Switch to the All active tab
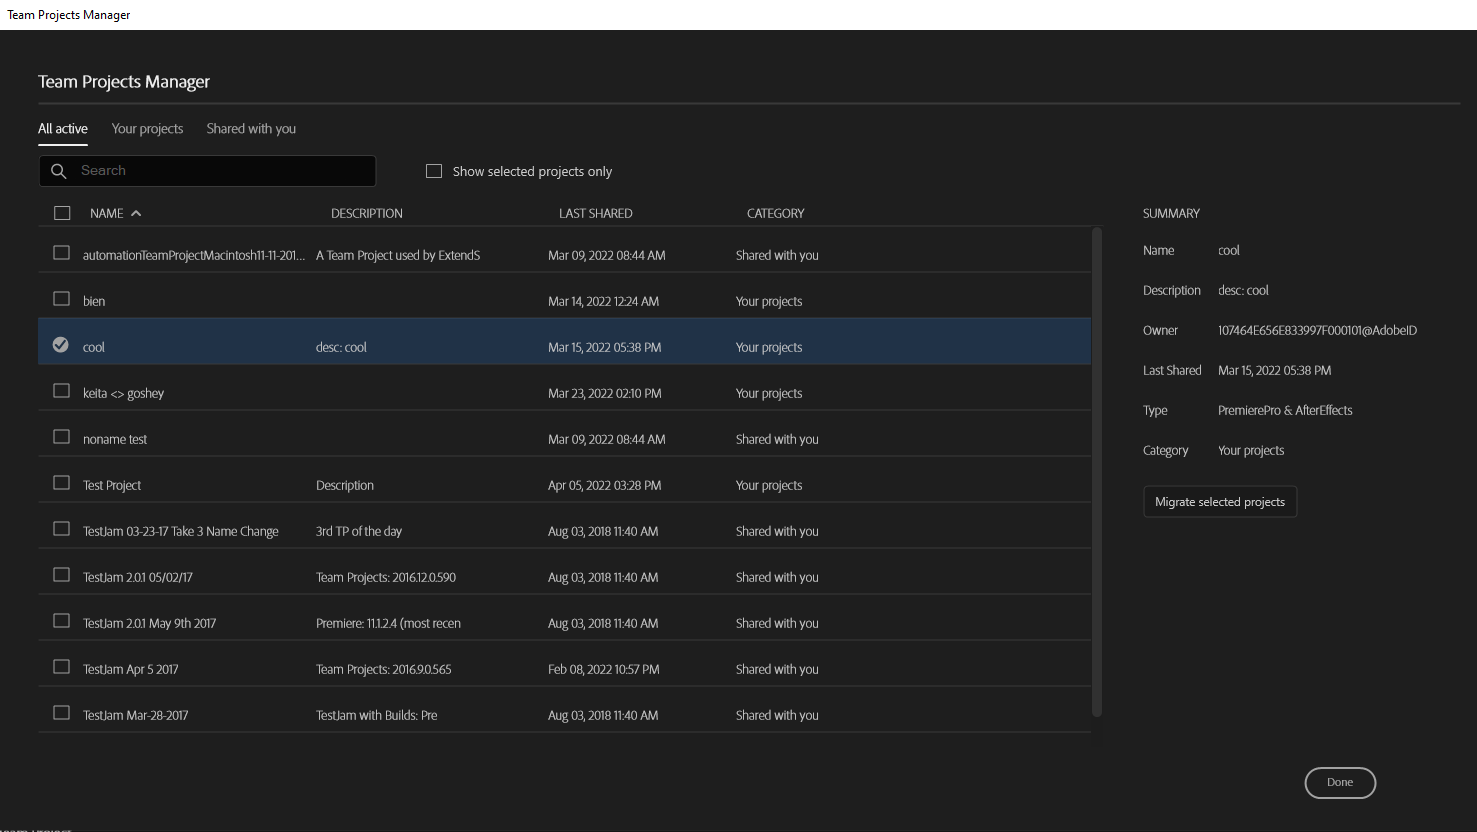Viewport: 1477px width, 832px height. (62, 128)
